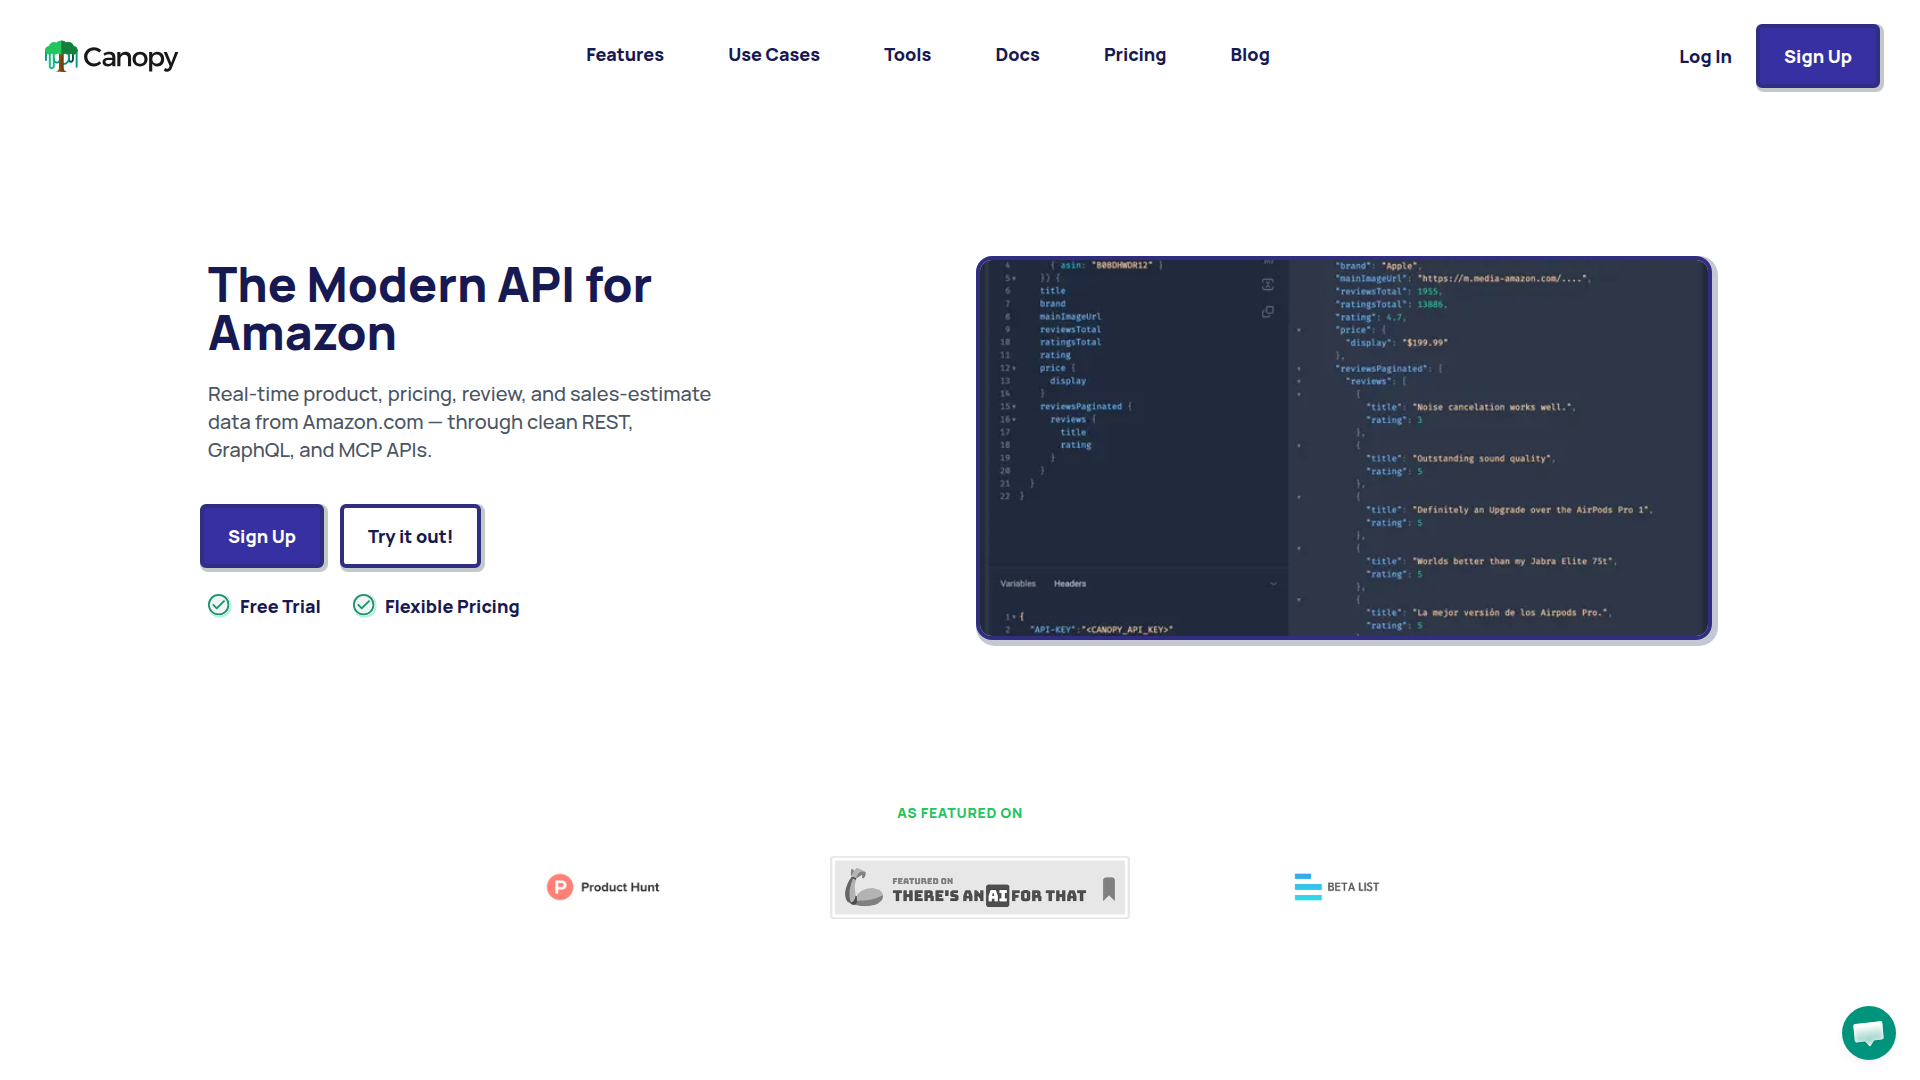Open the Features menu item

tap(625, 55)
